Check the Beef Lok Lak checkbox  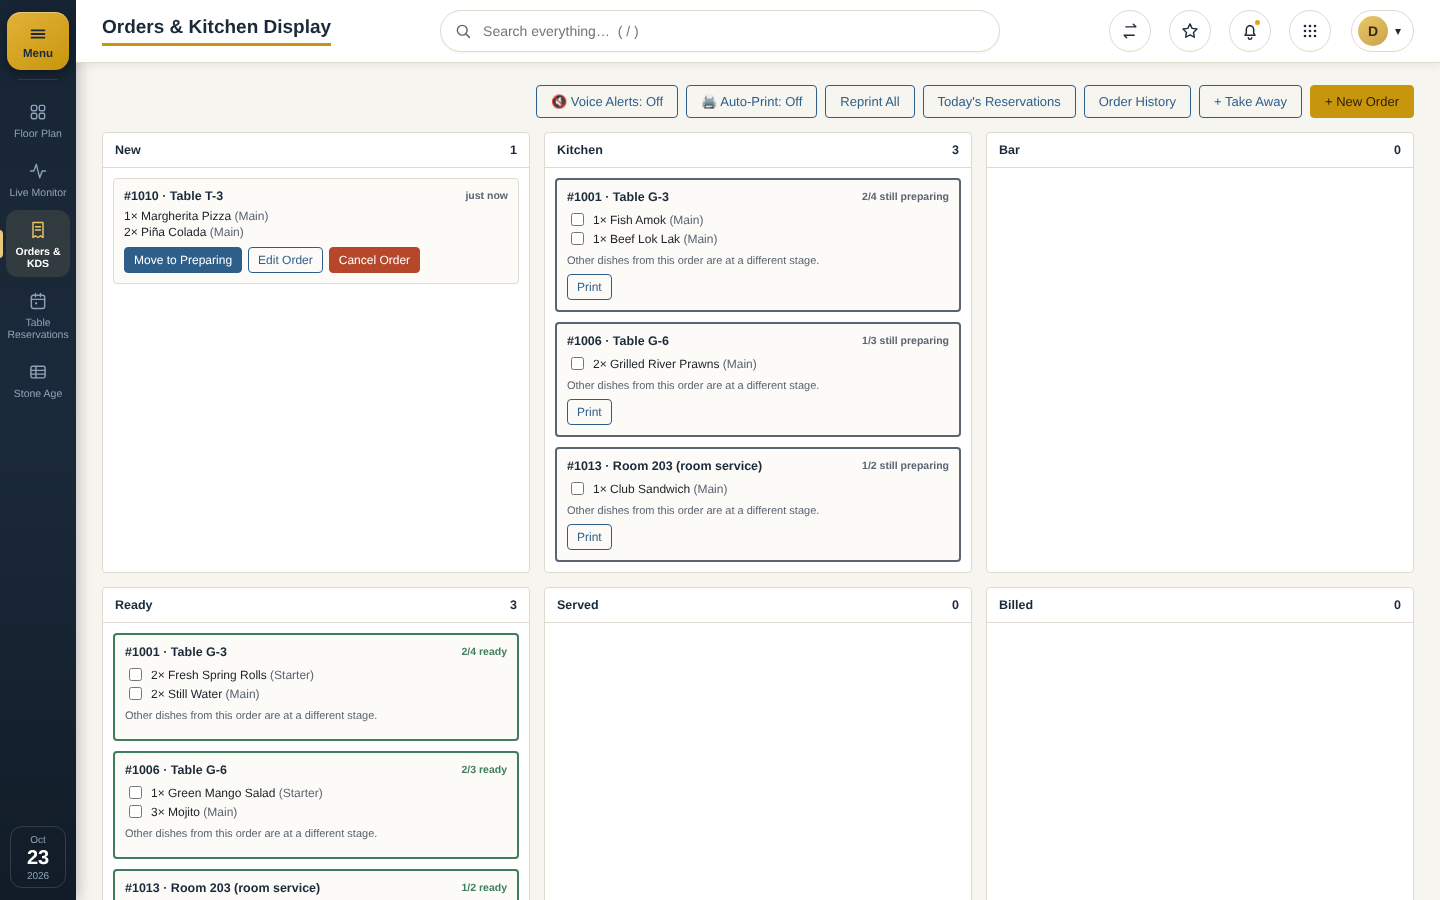pyautogui.click(x=577, y=239)
